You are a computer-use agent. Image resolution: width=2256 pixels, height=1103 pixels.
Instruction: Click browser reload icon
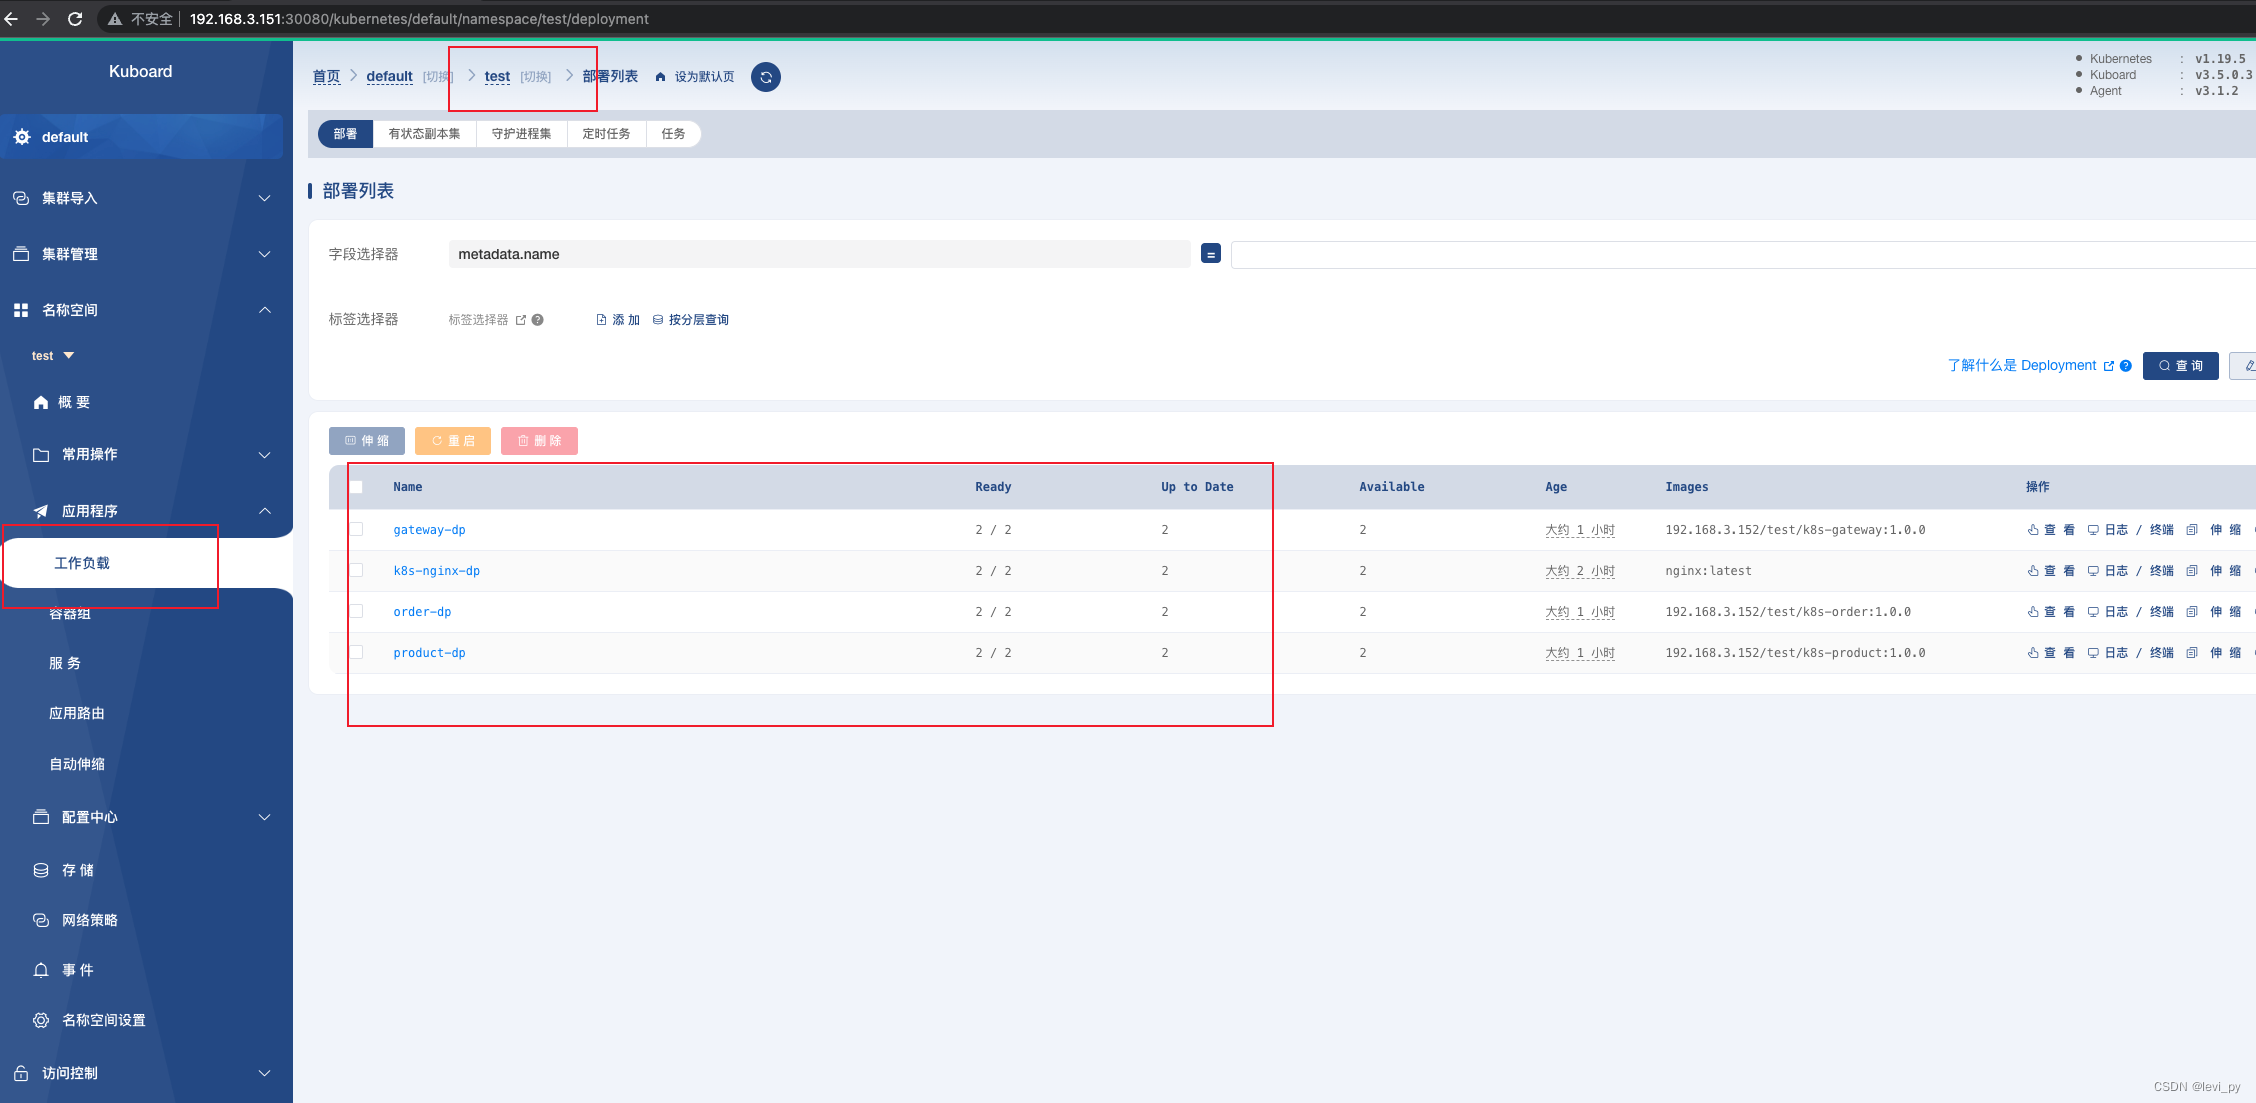[x=75, y=18]
